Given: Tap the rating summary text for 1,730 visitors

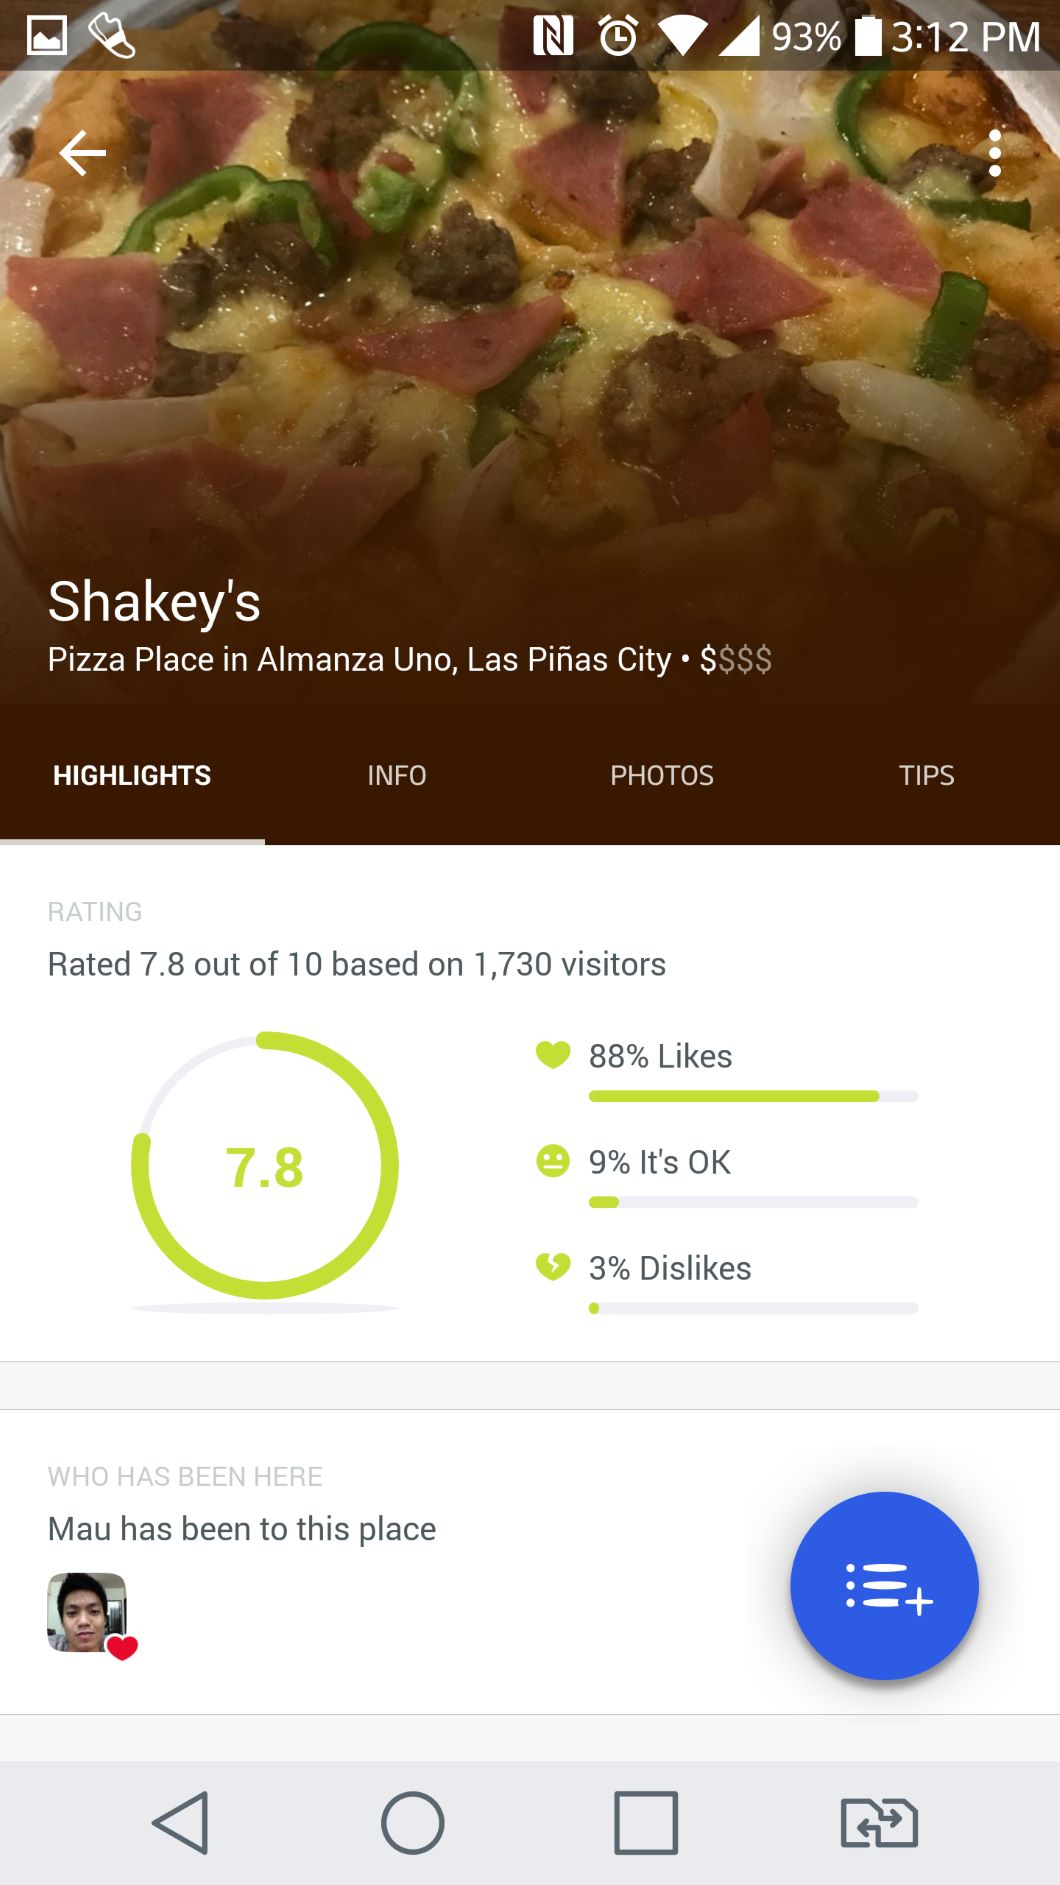Looking at the screenshot, I should pyautogui.click(x=356, y=964).
